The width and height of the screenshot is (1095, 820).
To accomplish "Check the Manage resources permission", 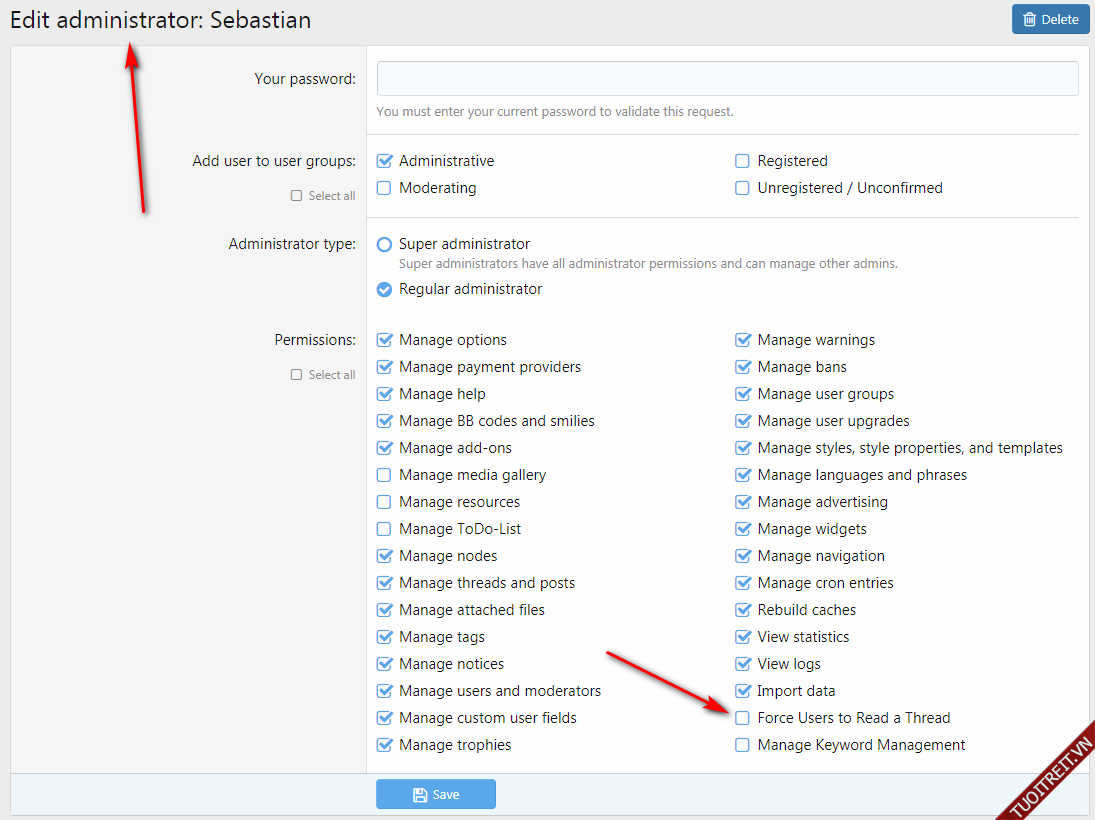I will [x=384, y=502].
